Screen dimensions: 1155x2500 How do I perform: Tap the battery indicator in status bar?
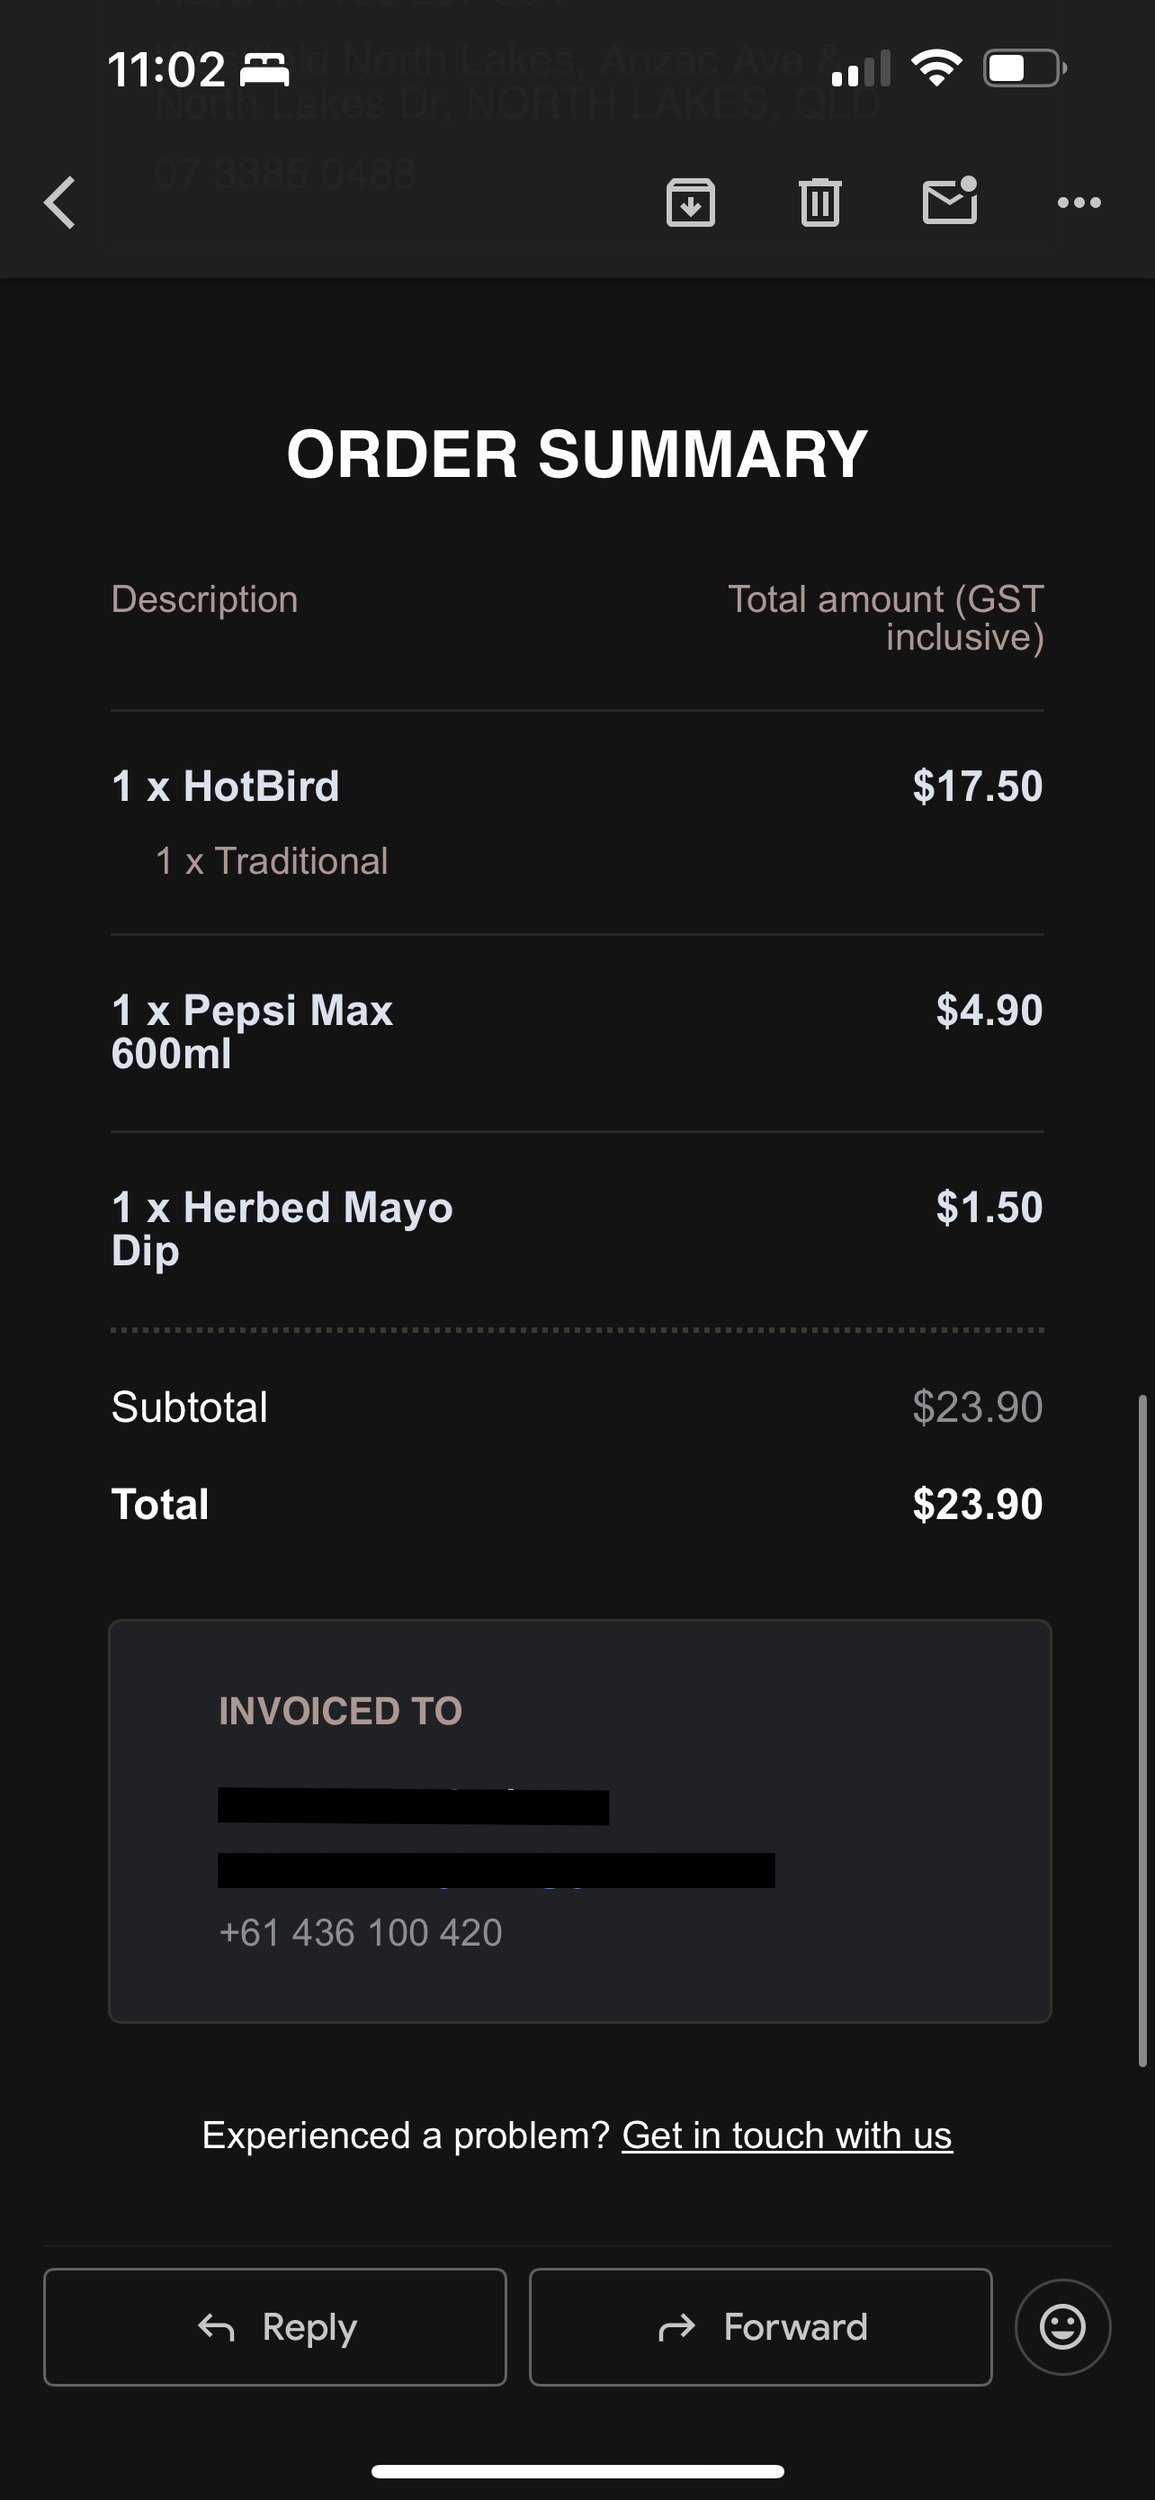[1024, 69]
